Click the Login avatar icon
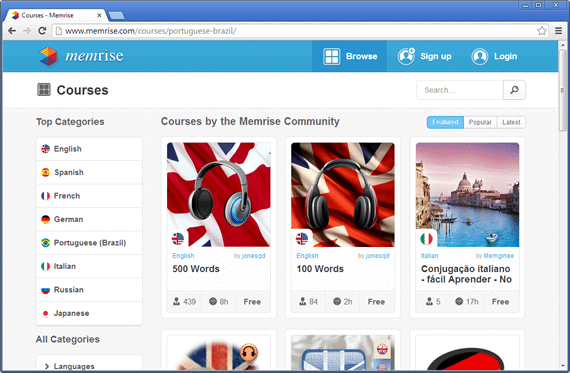 [479, 56]
